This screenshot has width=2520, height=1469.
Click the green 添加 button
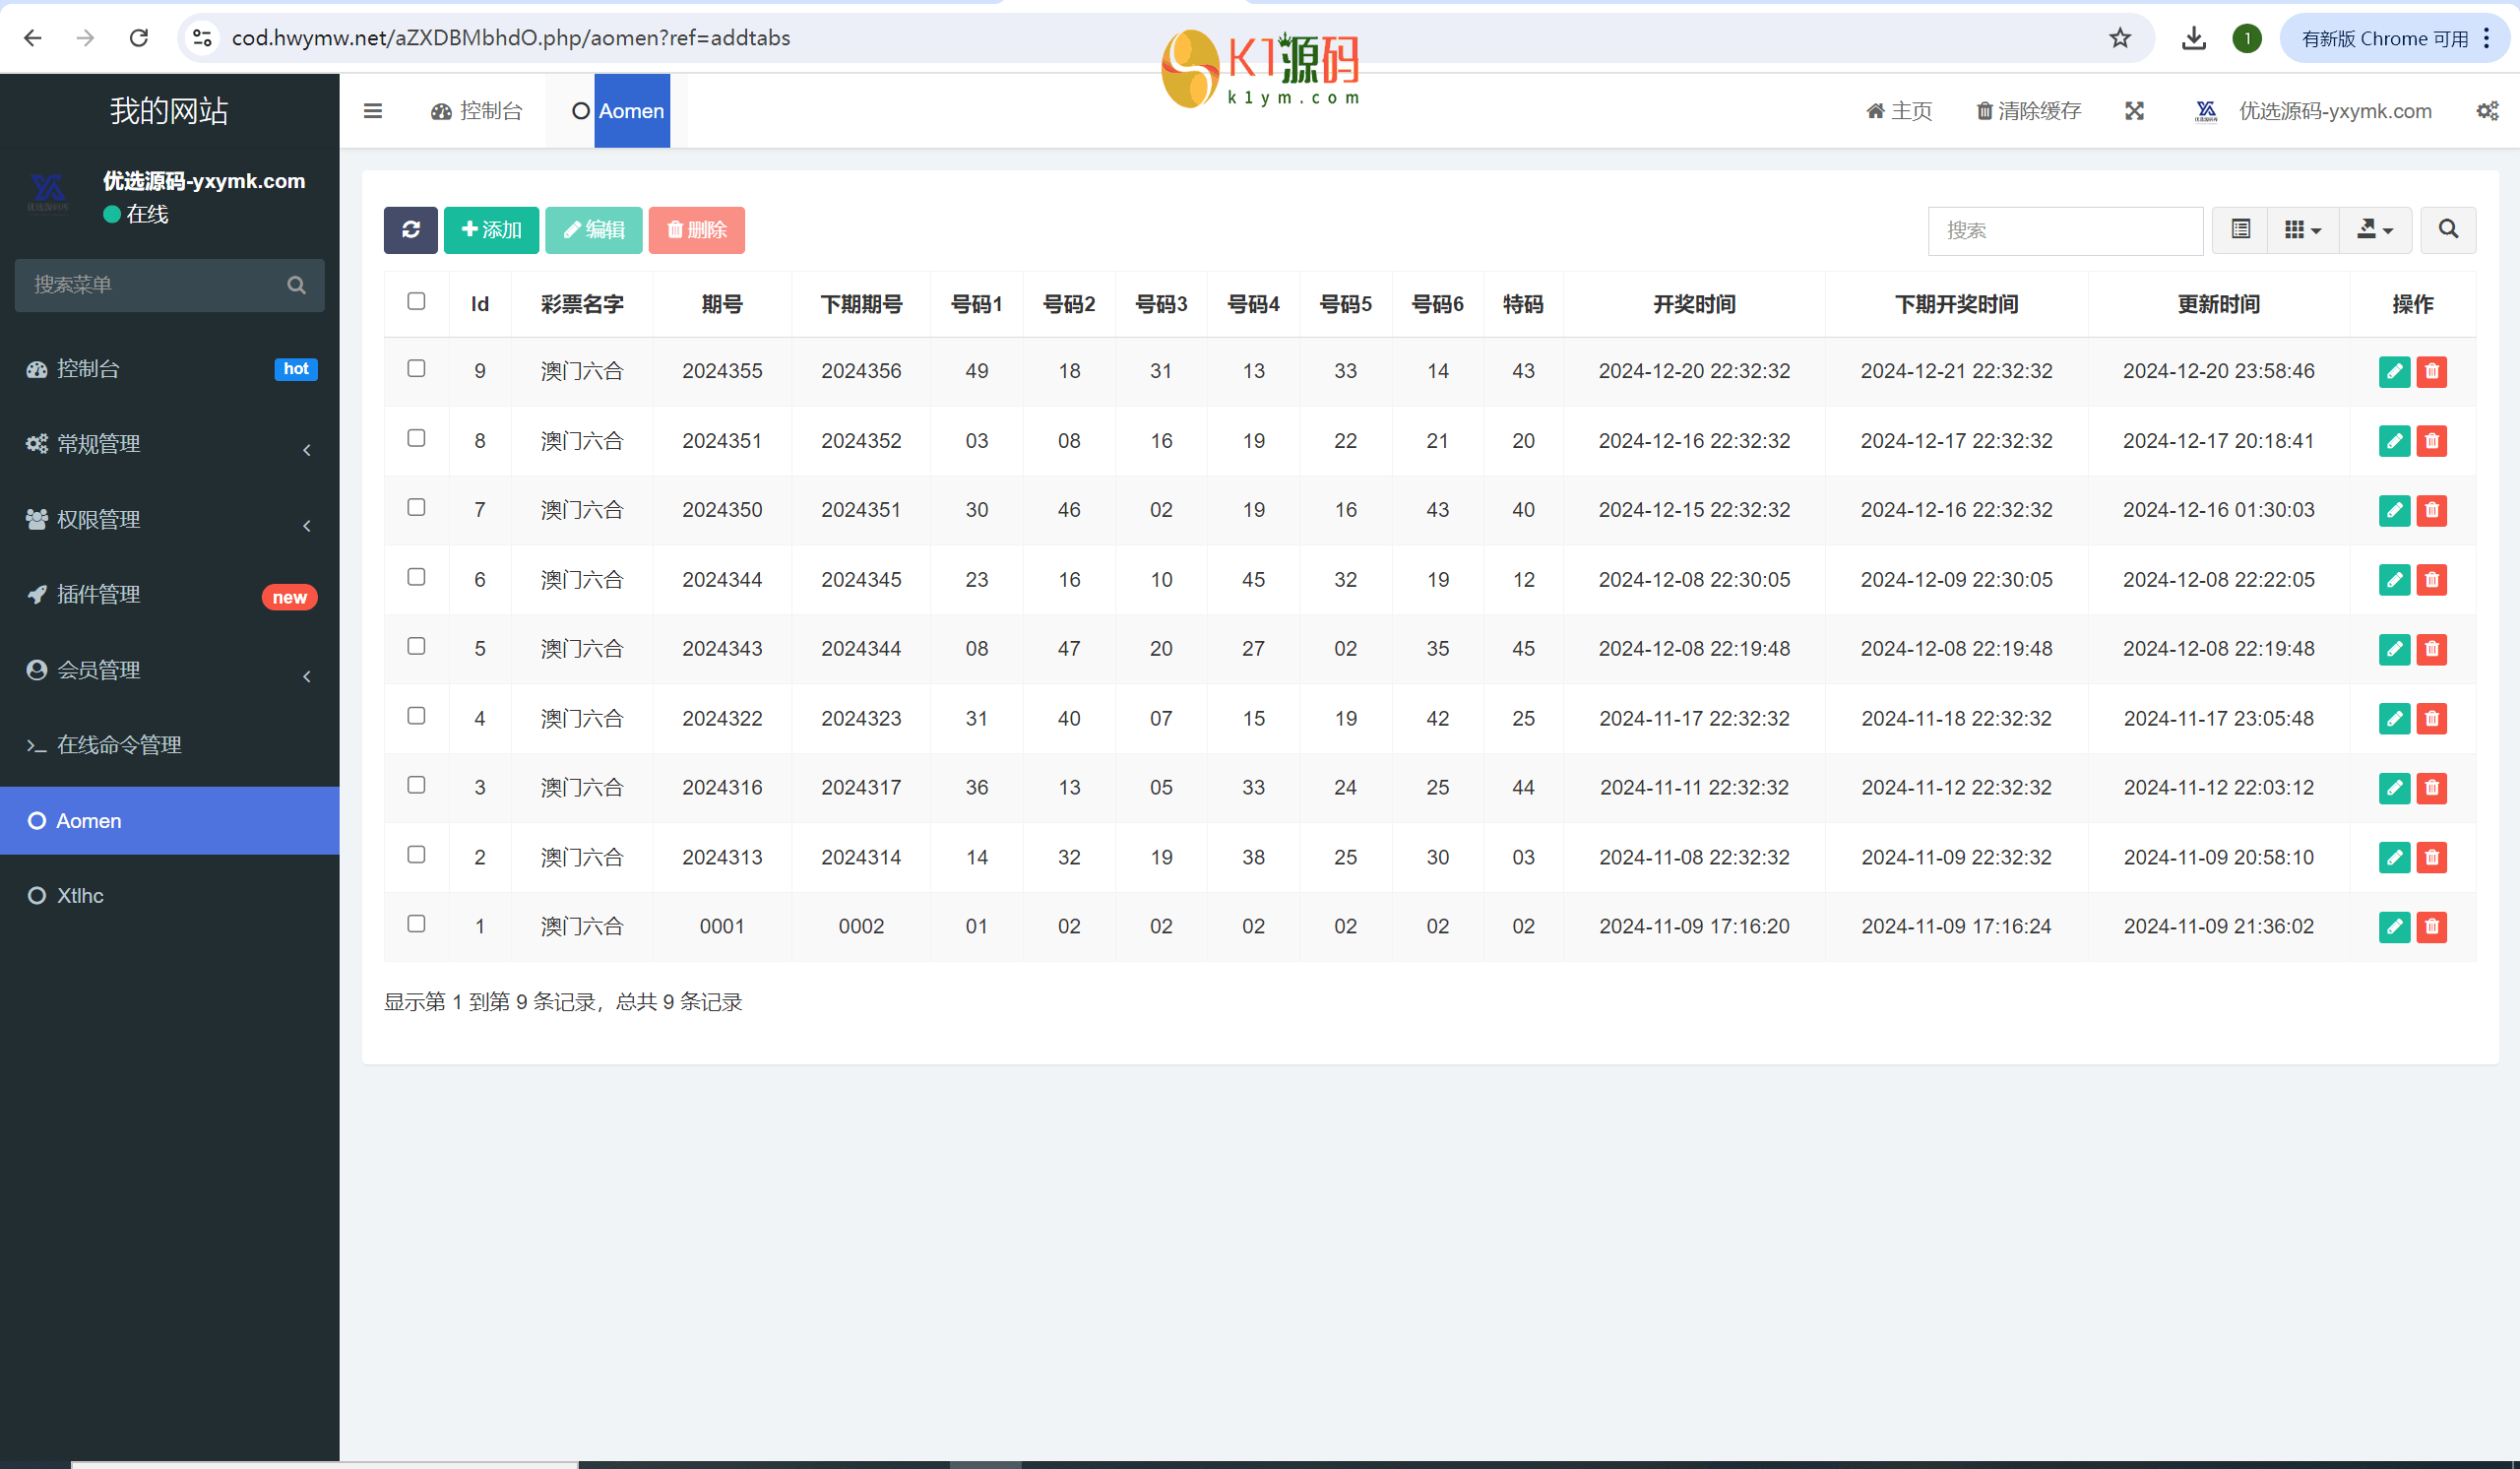[491, 230]
